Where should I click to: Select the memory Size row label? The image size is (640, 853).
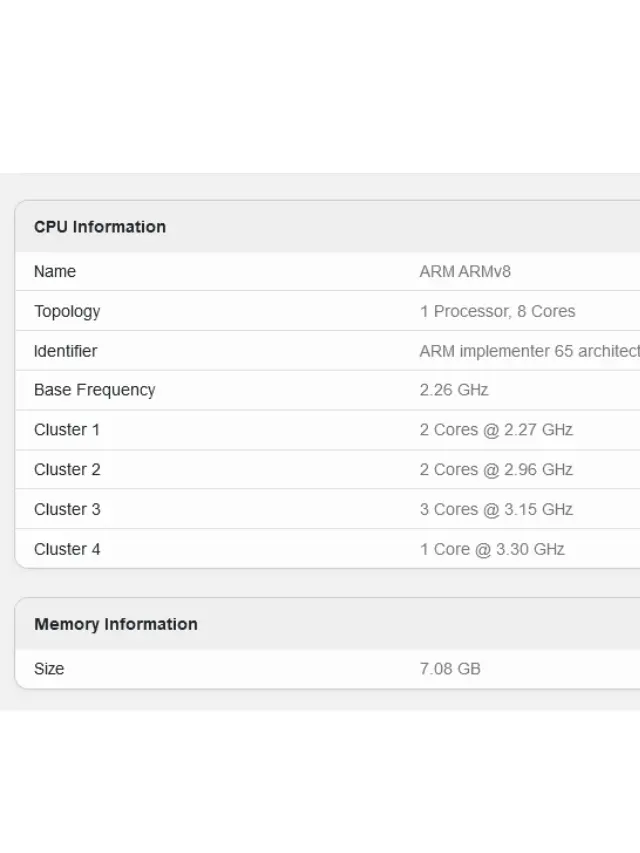pyautogui.click(x=49, y=669)
